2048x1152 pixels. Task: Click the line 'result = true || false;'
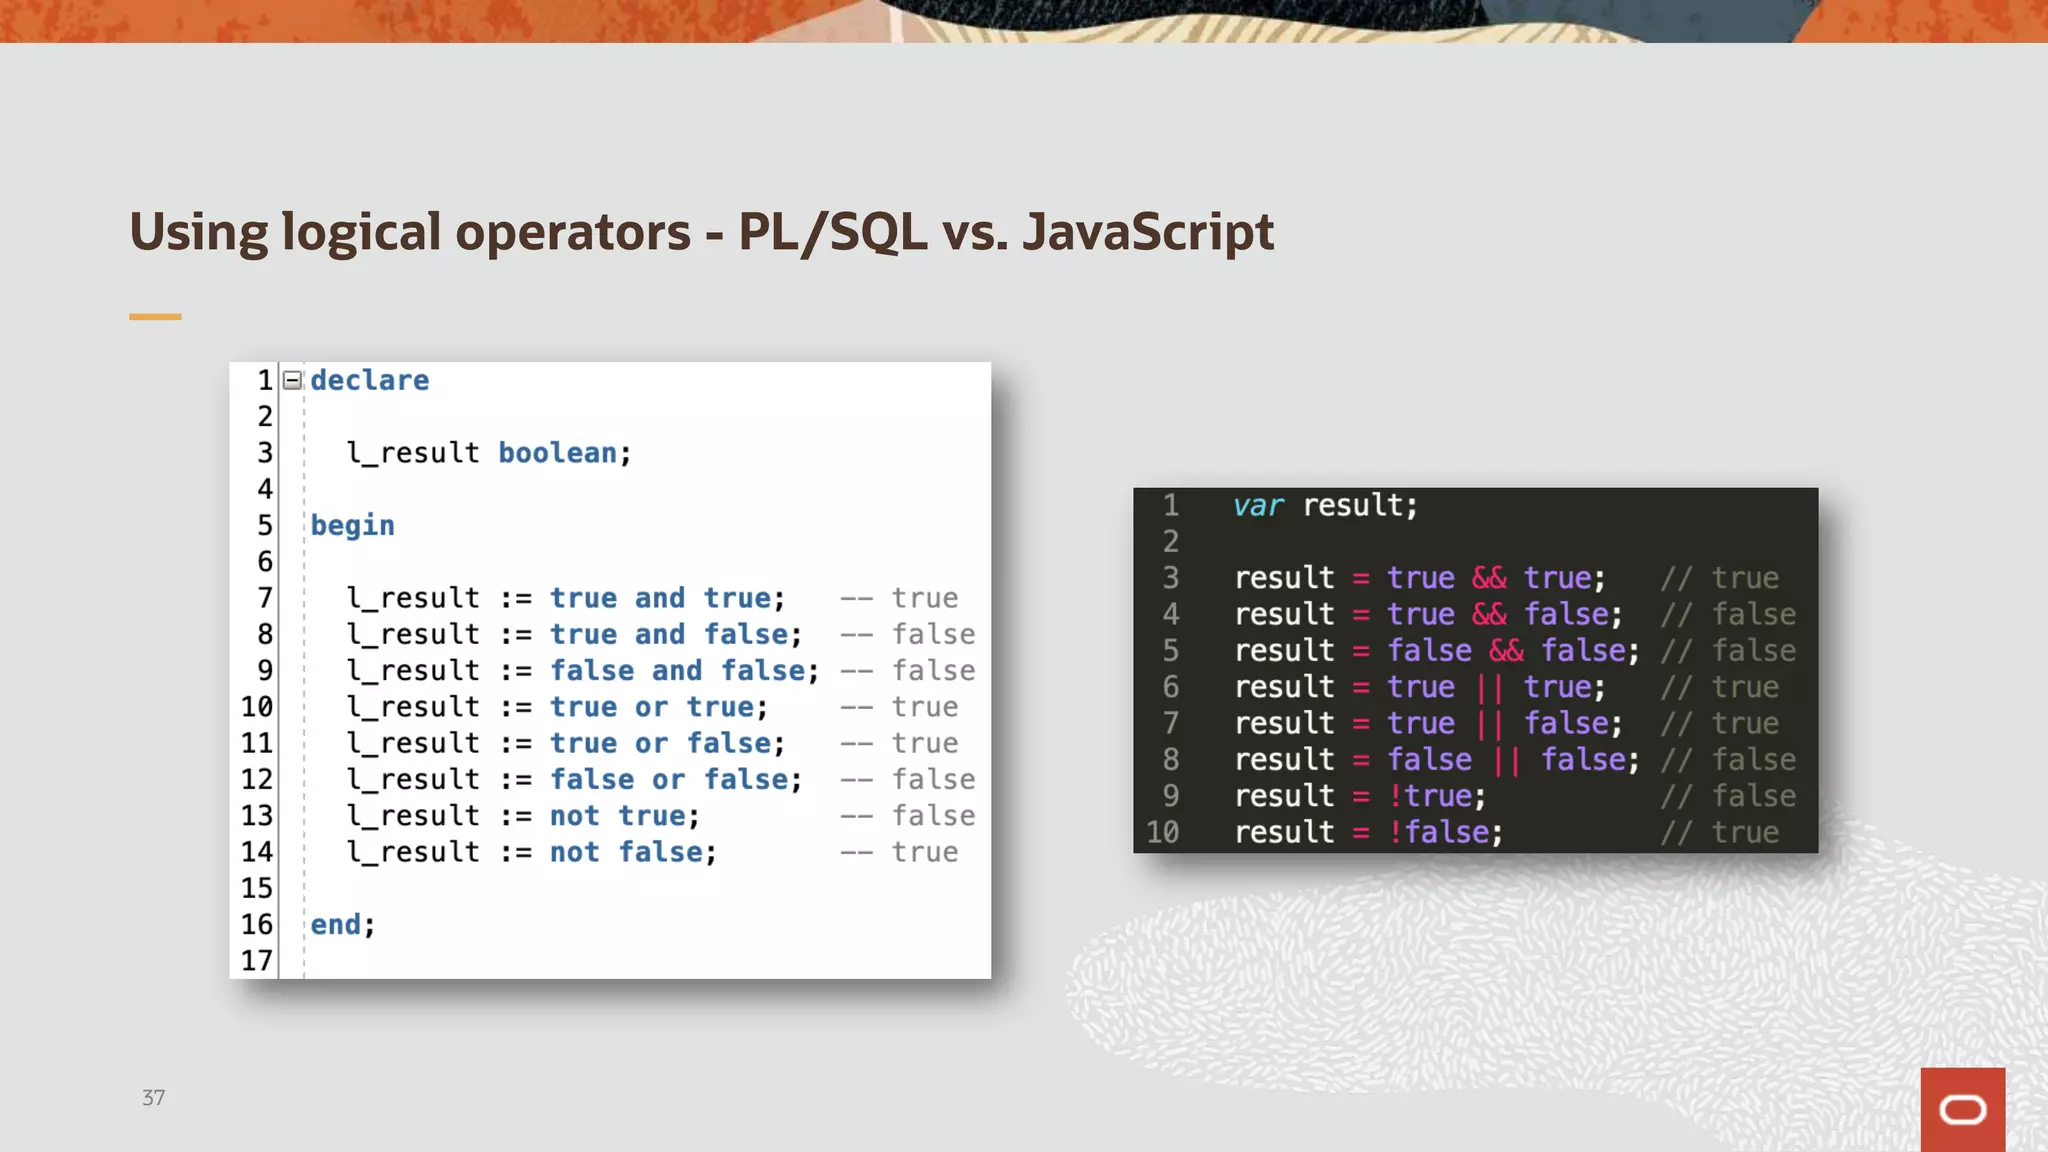(1429, 723)
